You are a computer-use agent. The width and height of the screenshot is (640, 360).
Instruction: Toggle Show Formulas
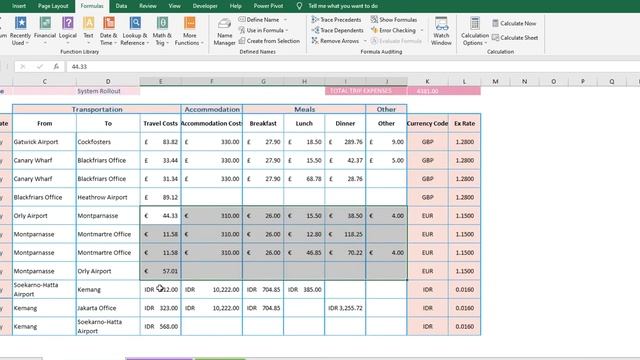(x=394, y=20)
